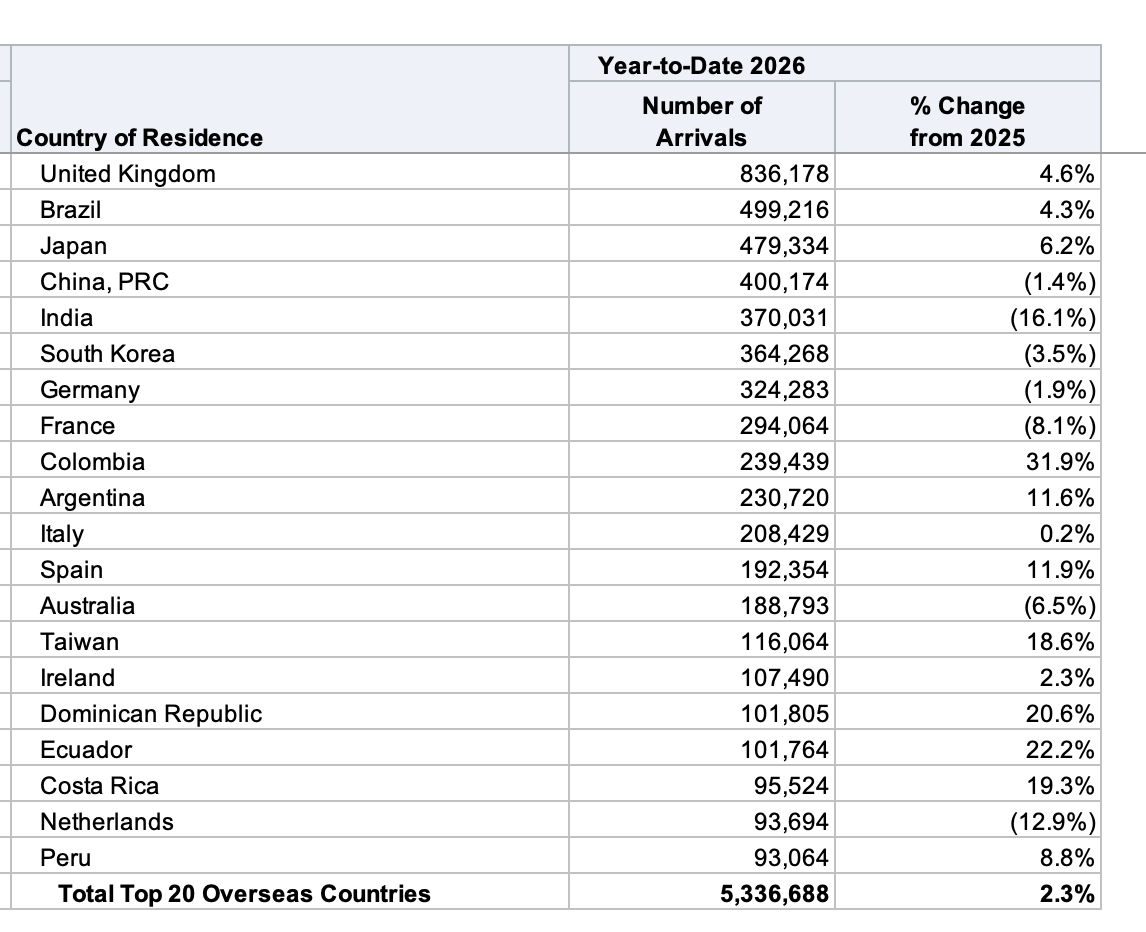
Task: Click Australia arrivals 188,793
Action: click(784, 606)
